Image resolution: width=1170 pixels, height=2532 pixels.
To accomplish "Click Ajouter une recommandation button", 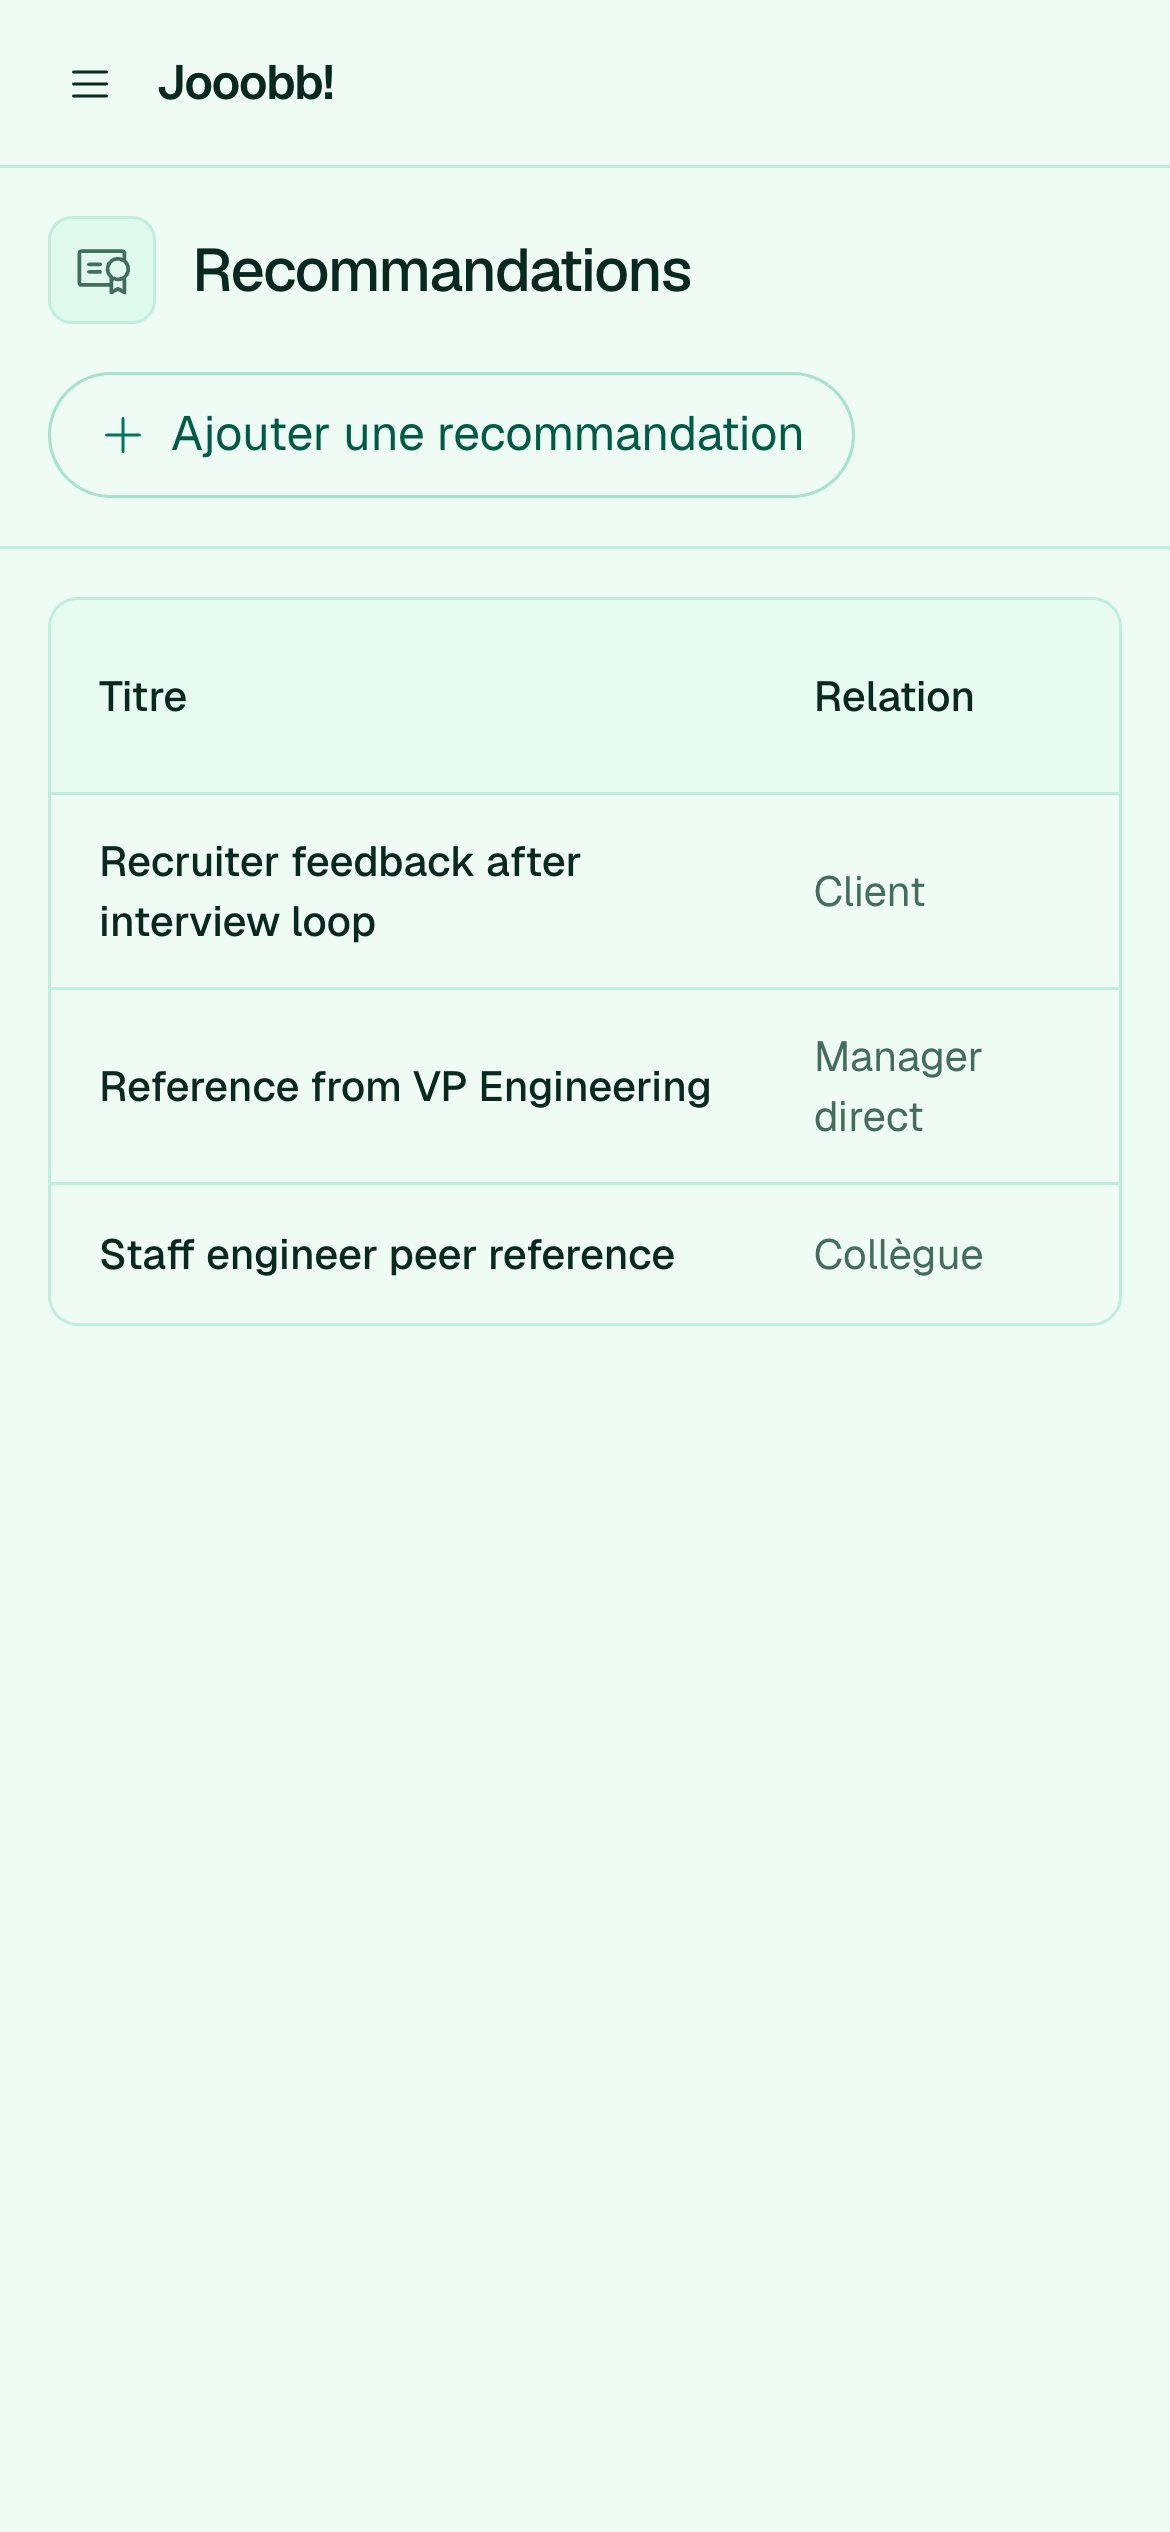I will pyautogui.click(x=451, y=435).
